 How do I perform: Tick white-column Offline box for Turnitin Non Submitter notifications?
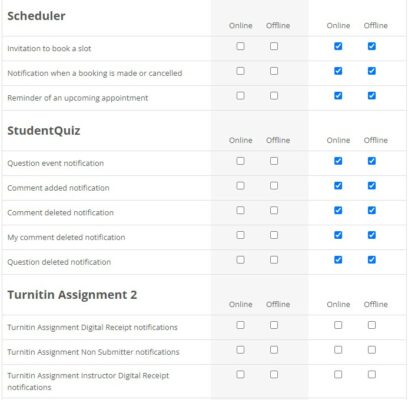[372, 350]
